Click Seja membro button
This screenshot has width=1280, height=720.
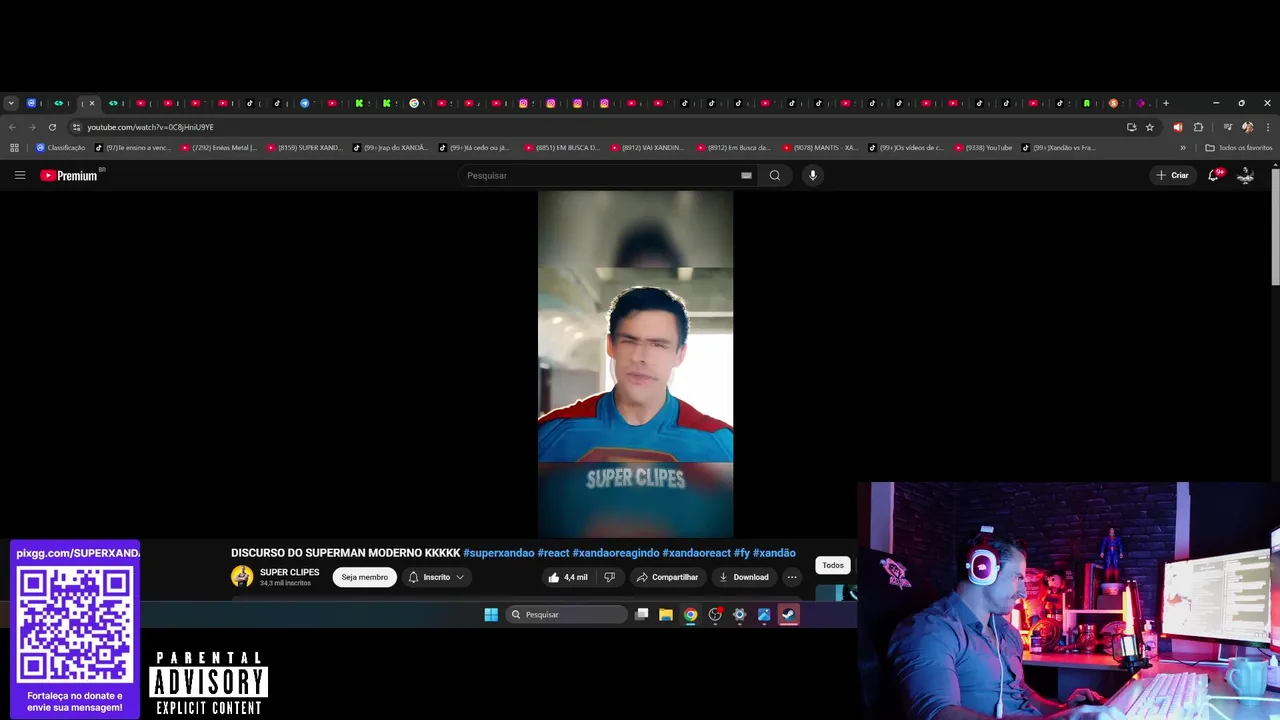[x=364, y=577]
